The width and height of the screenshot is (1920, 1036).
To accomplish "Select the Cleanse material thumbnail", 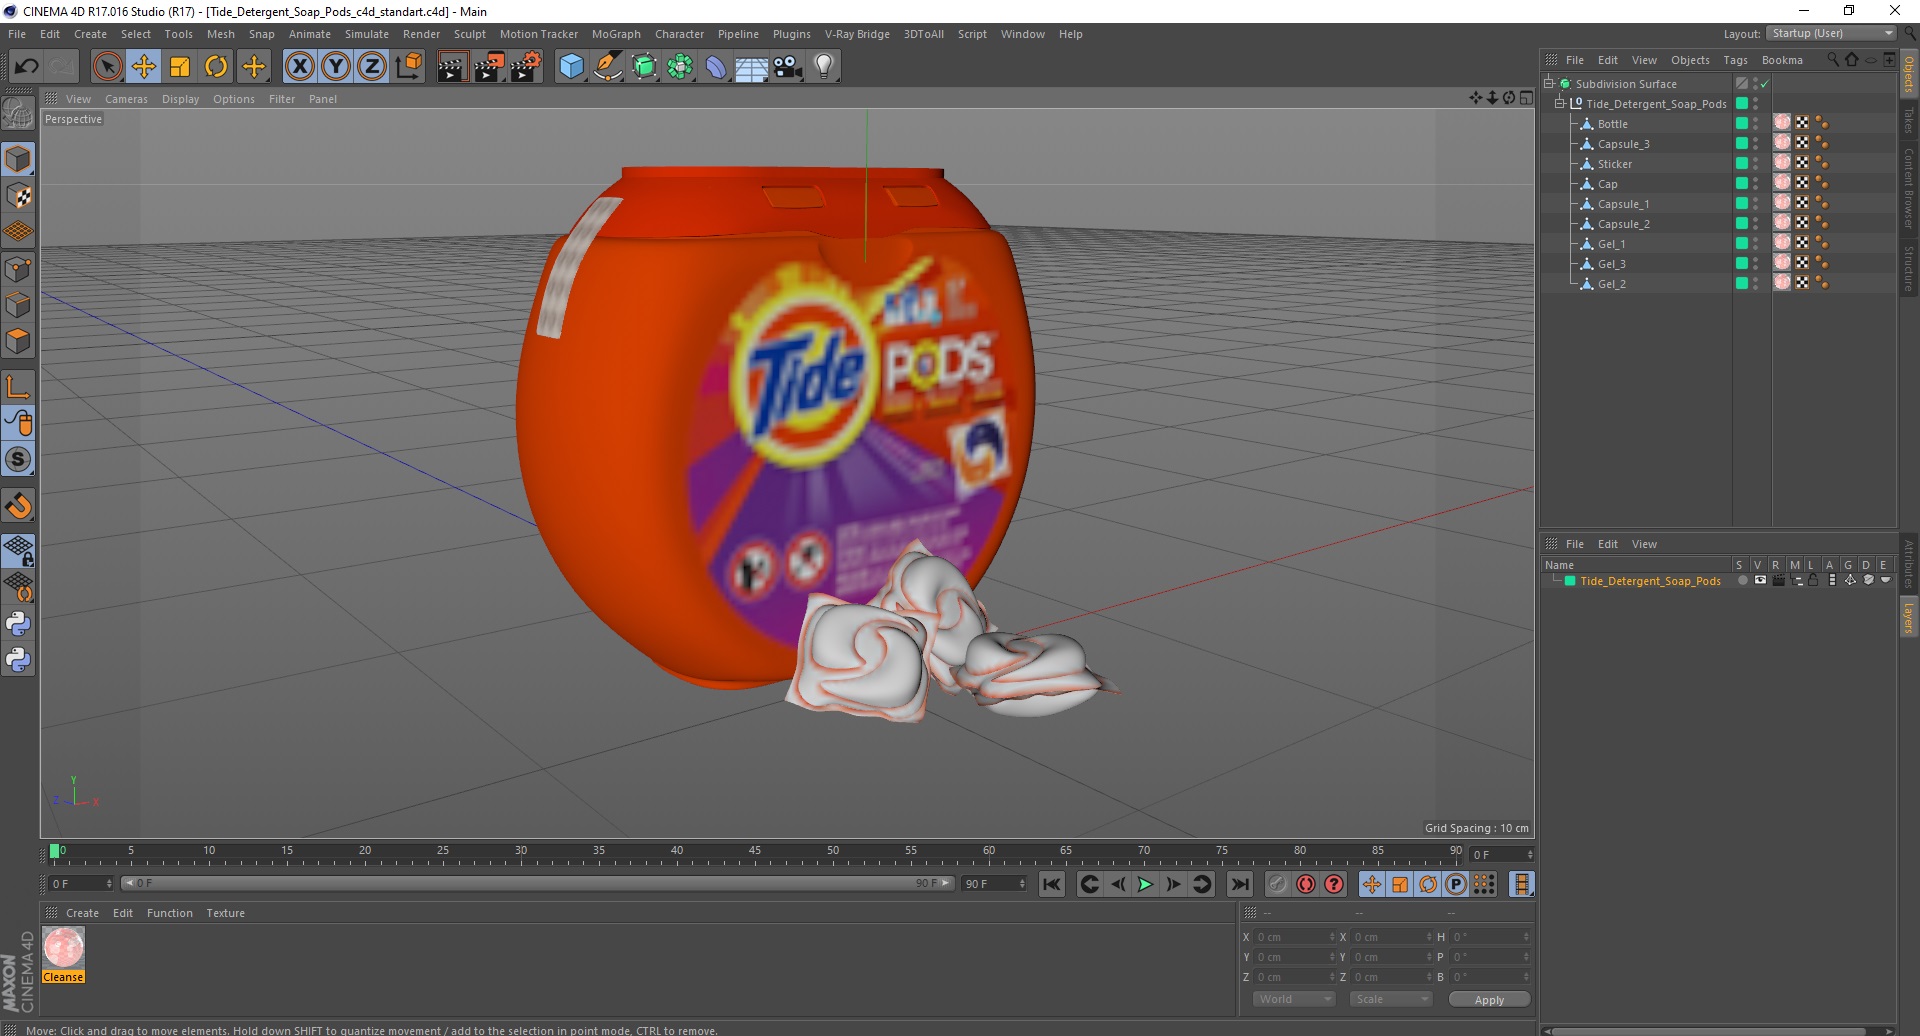I will coord(63,948).
